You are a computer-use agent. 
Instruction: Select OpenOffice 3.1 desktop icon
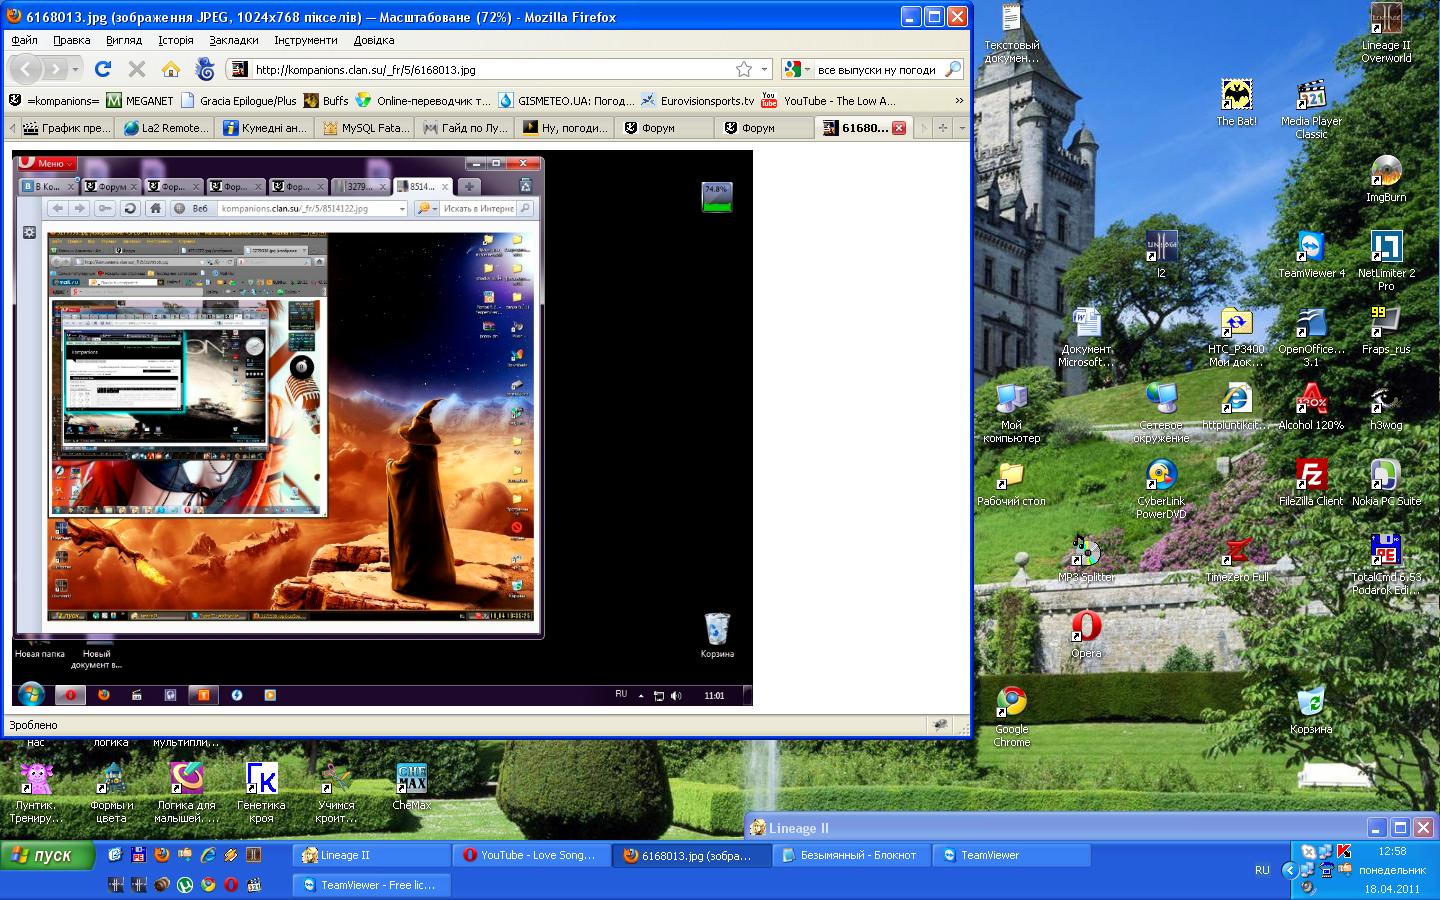pos(1311,337)
